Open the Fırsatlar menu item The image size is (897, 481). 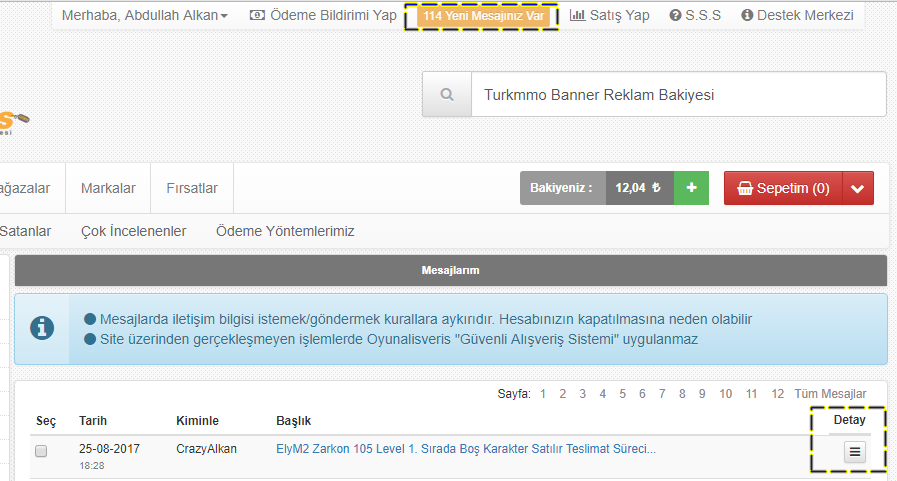pos(192,188)
